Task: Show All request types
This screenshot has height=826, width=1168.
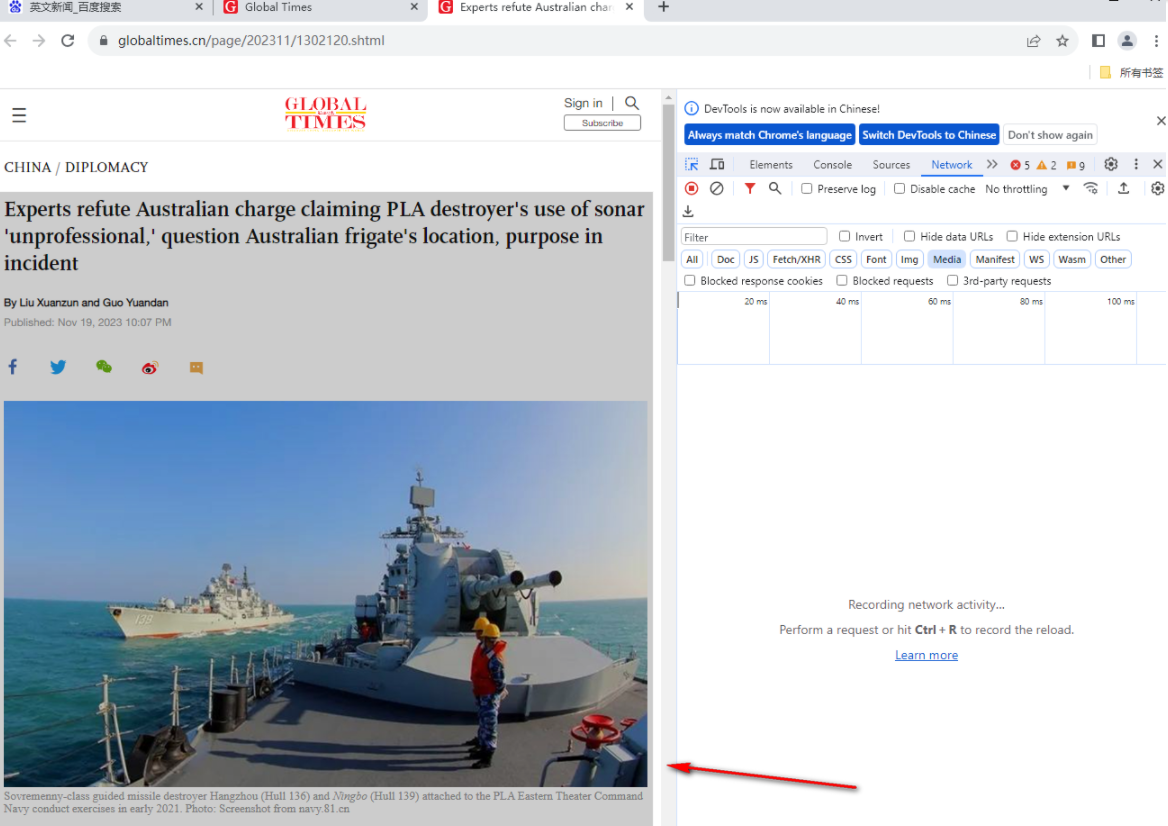Action: 692,259
